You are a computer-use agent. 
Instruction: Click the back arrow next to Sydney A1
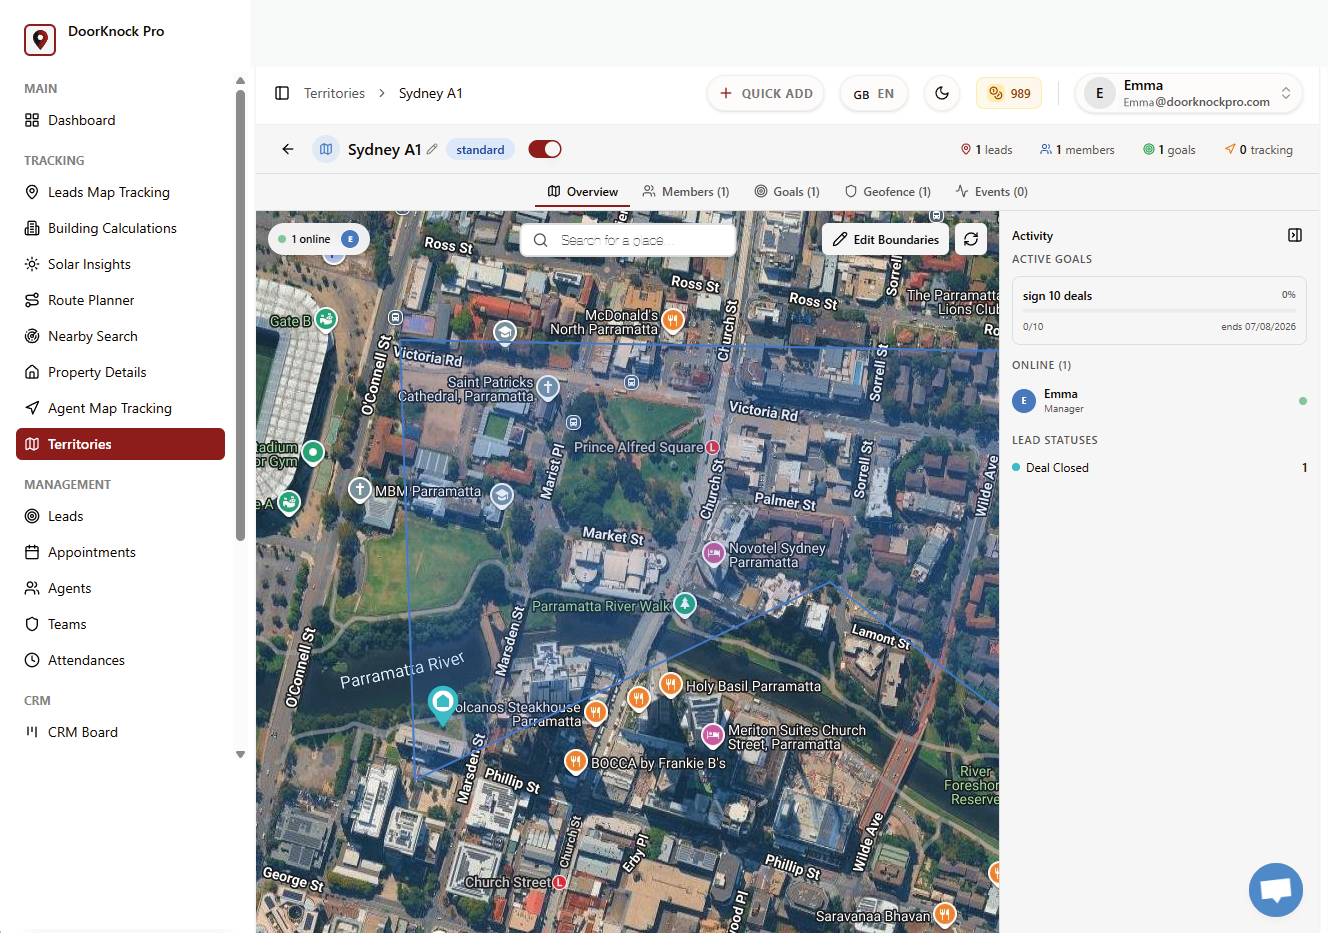tap(288, 149)
